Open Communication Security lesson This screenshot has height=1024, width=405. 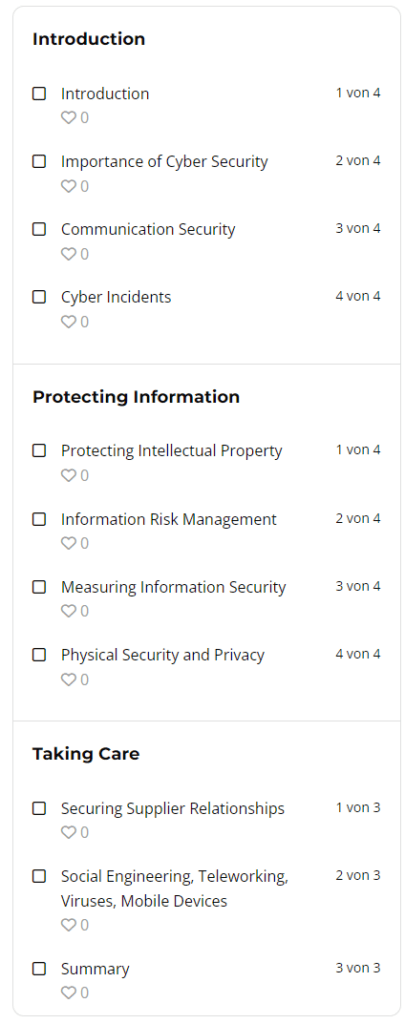tap(148, 229)
